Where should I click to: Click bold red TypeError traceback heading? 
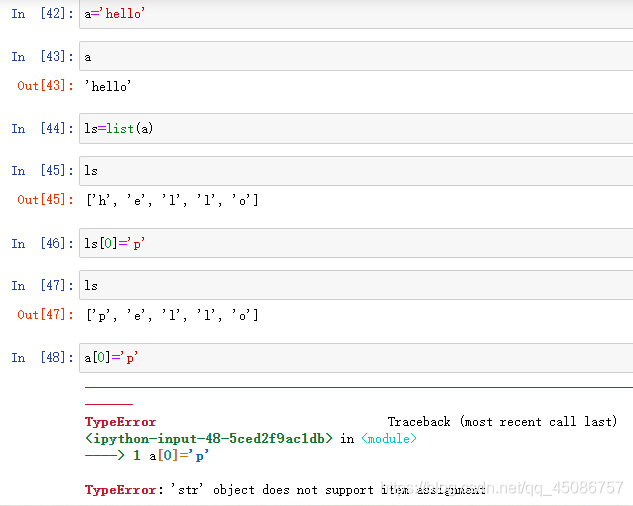(x=120, y=422)
